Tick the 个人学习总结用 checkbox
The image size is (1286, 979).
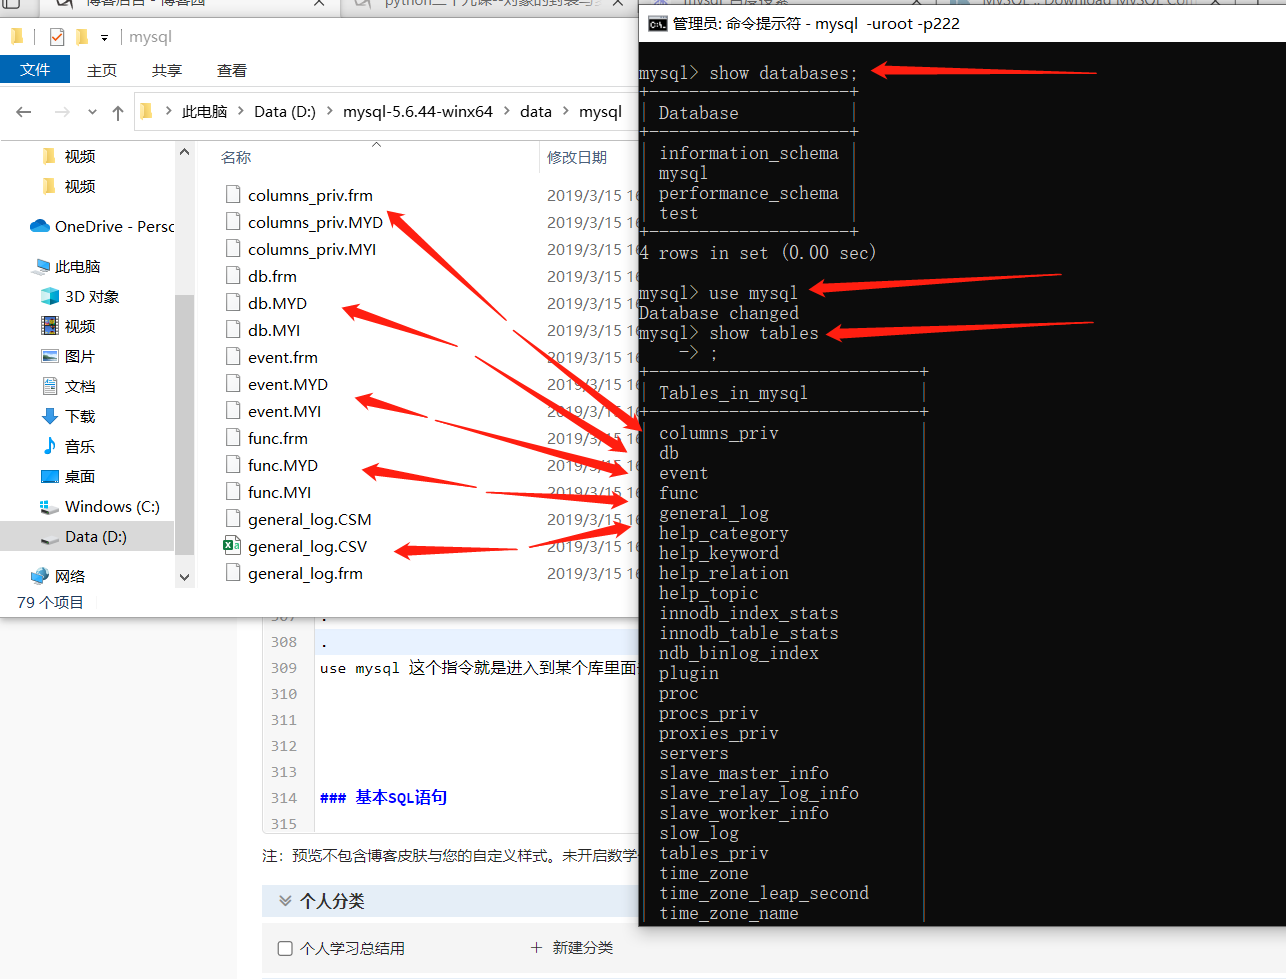coord(285,948)
